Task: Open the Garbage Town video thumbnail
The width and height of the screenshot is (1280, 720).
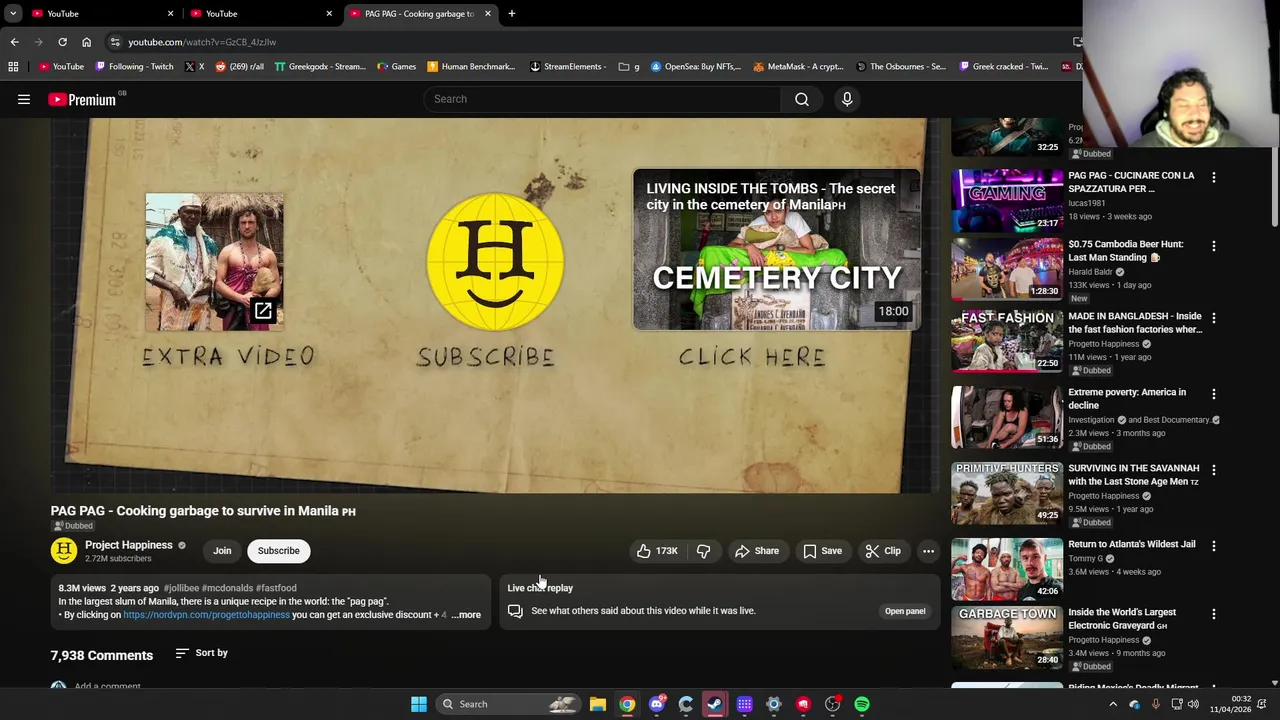Action: pos(1007,637)
